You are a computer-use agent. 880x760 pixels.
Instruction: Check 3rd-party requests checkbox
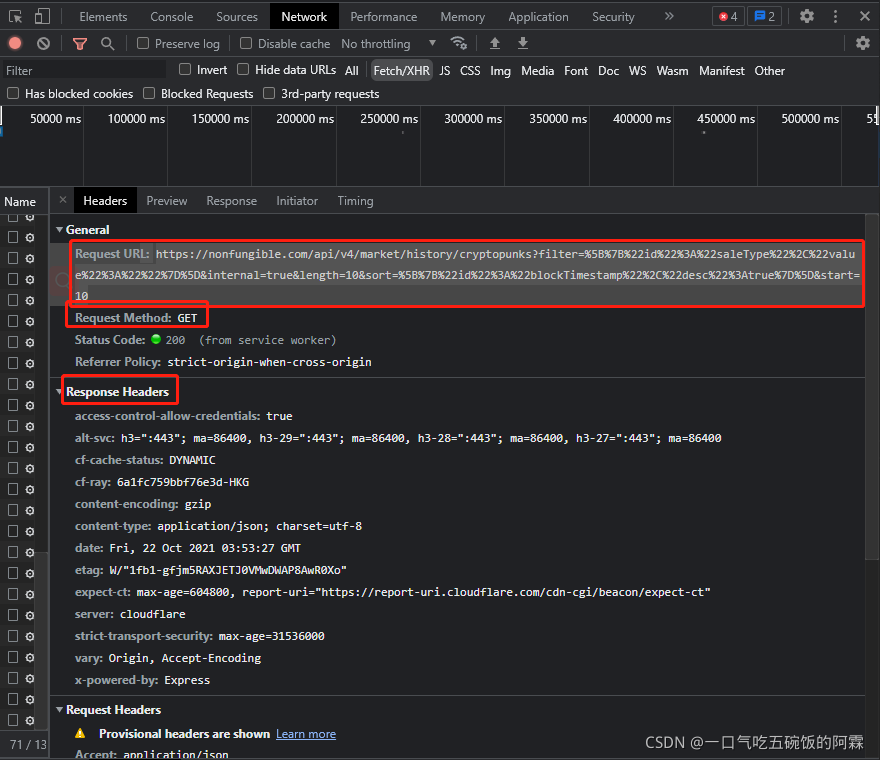pyautogui.click(x=269, y=93)
